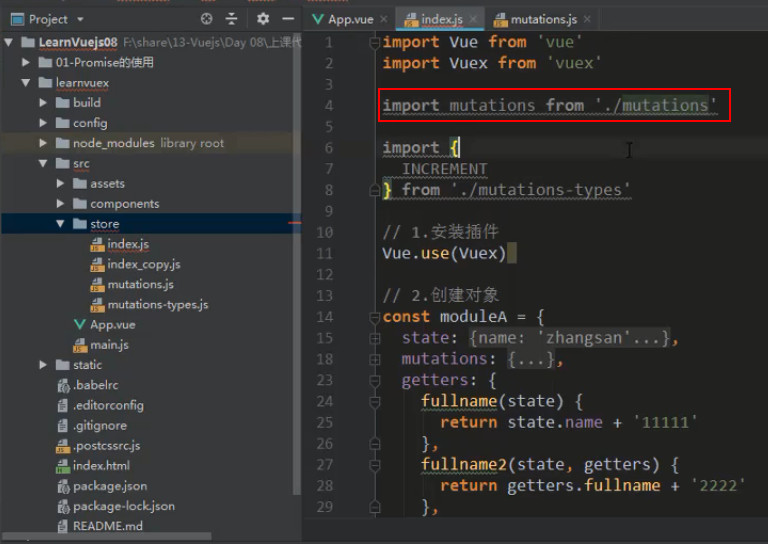Open the Project view dropdown
The width and height of the screenshot is (768, 544).
pyautogui.click(x=80, y=20)
